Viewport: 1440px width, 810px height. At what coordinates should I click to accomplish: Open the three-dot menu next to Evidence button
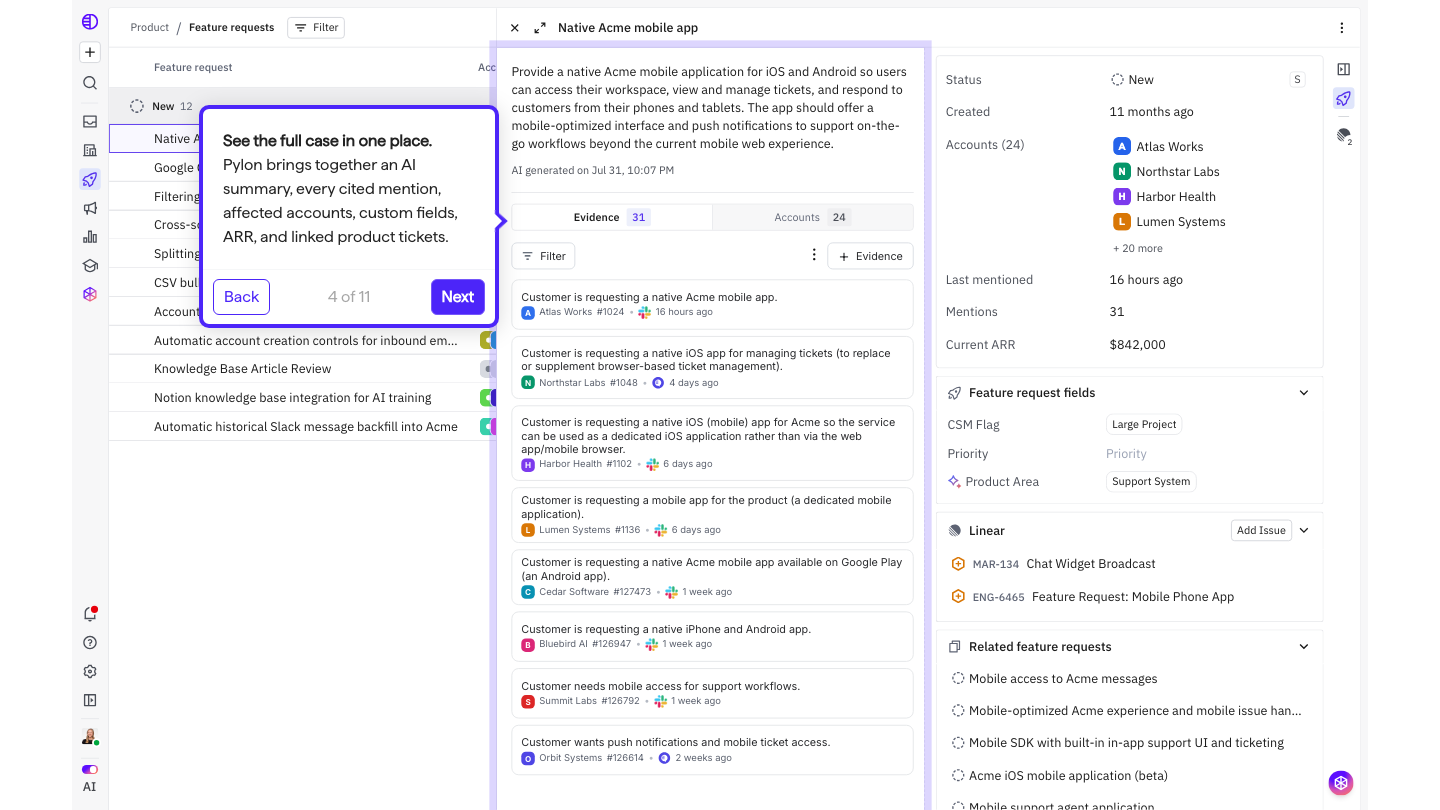(814, 256)
